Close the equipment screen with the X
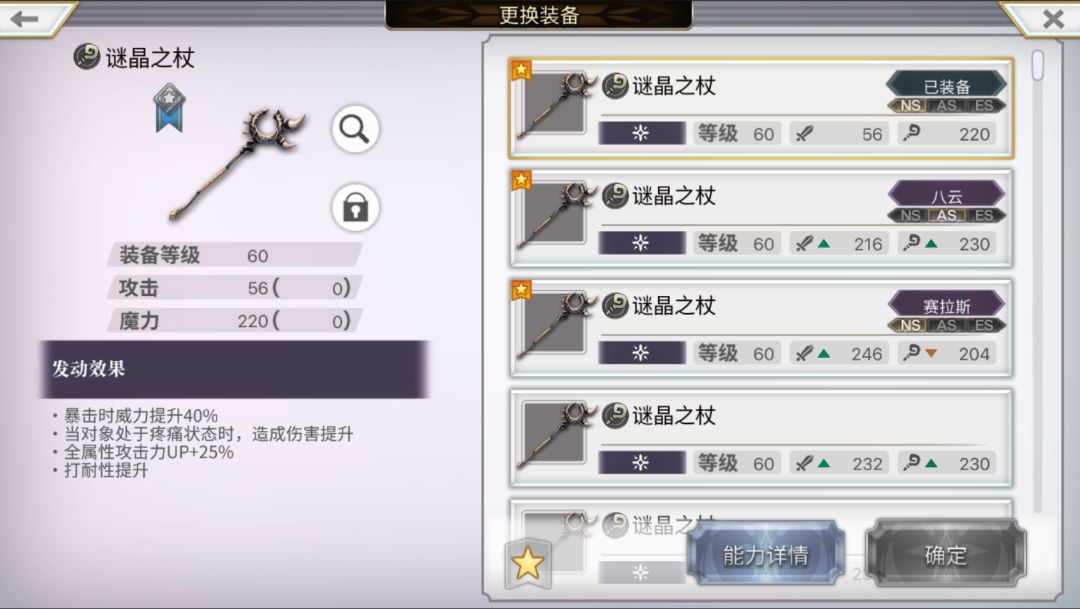1080x609 pixels. 1053,19
